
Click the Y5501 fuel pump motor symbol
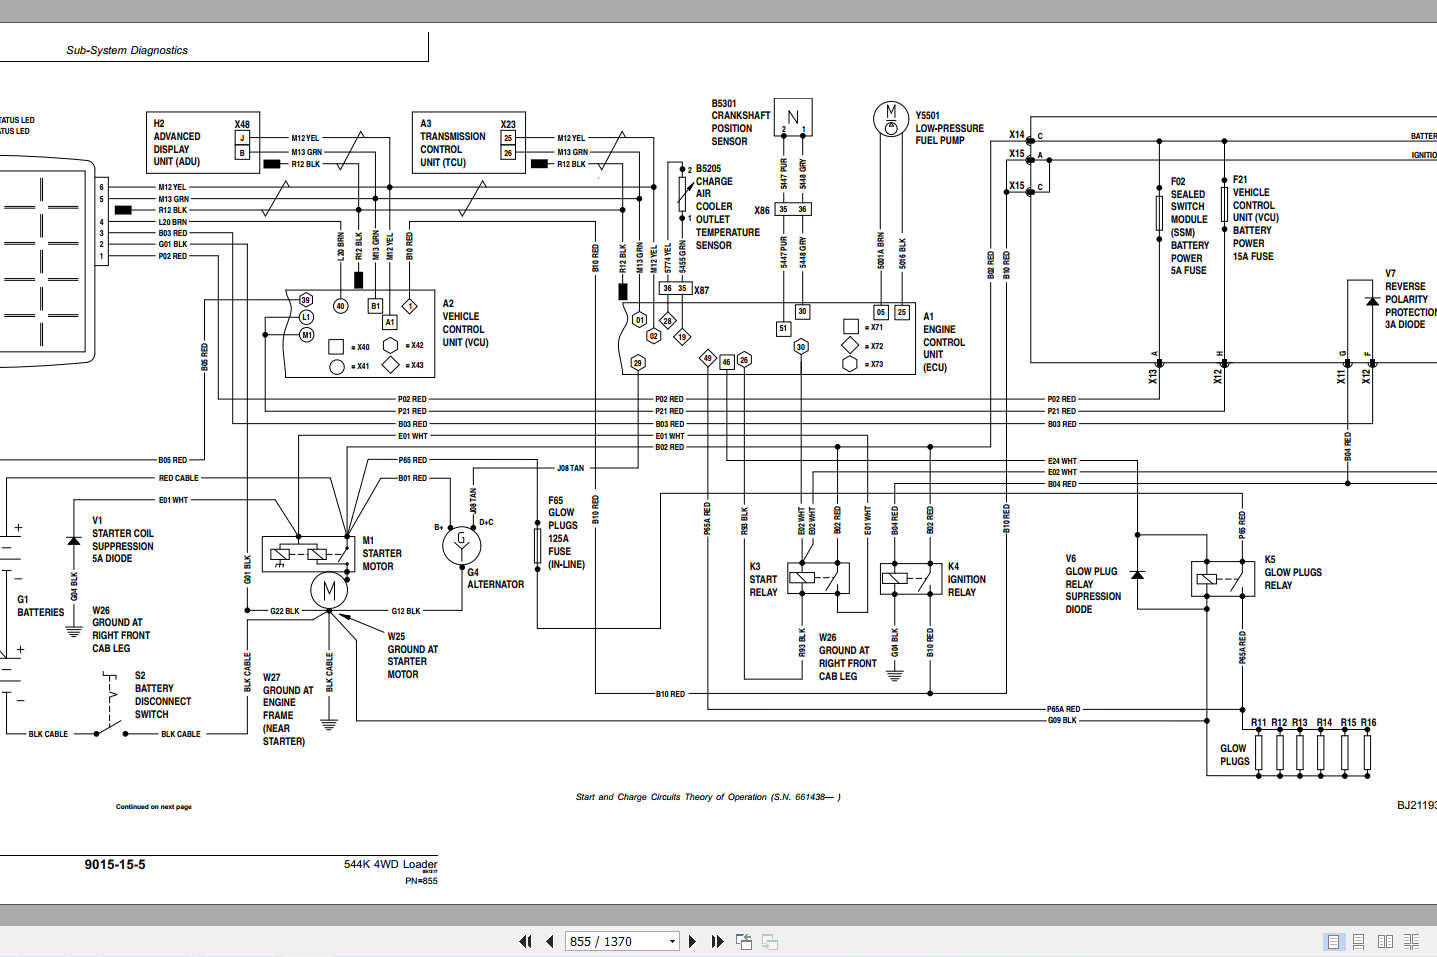tap(890, 118)
